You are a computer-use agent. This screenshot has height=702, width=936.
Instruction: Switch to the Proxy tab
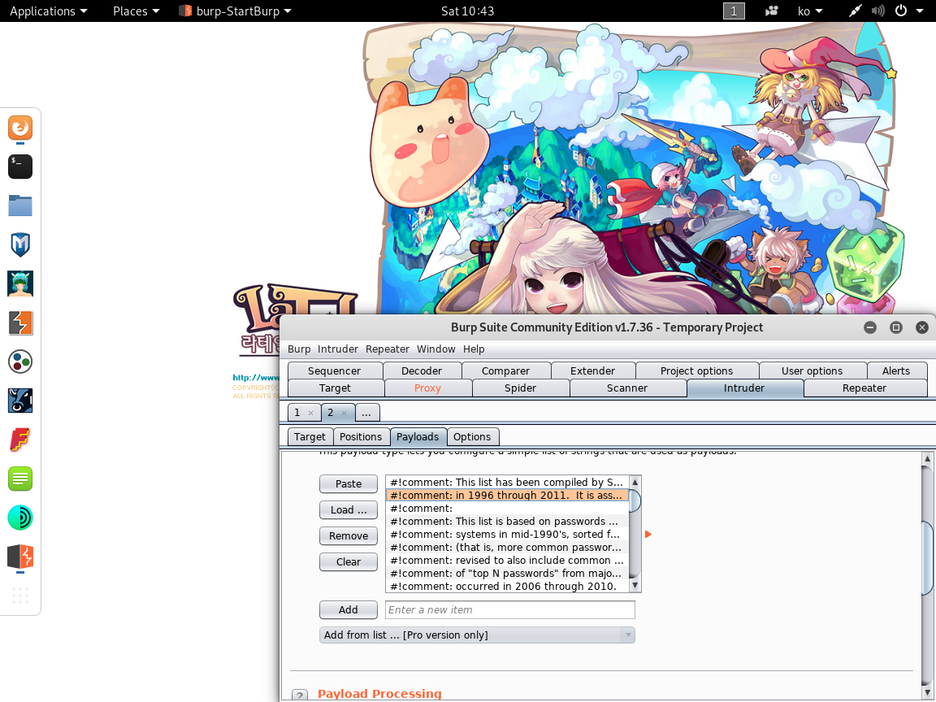(427, 388)
